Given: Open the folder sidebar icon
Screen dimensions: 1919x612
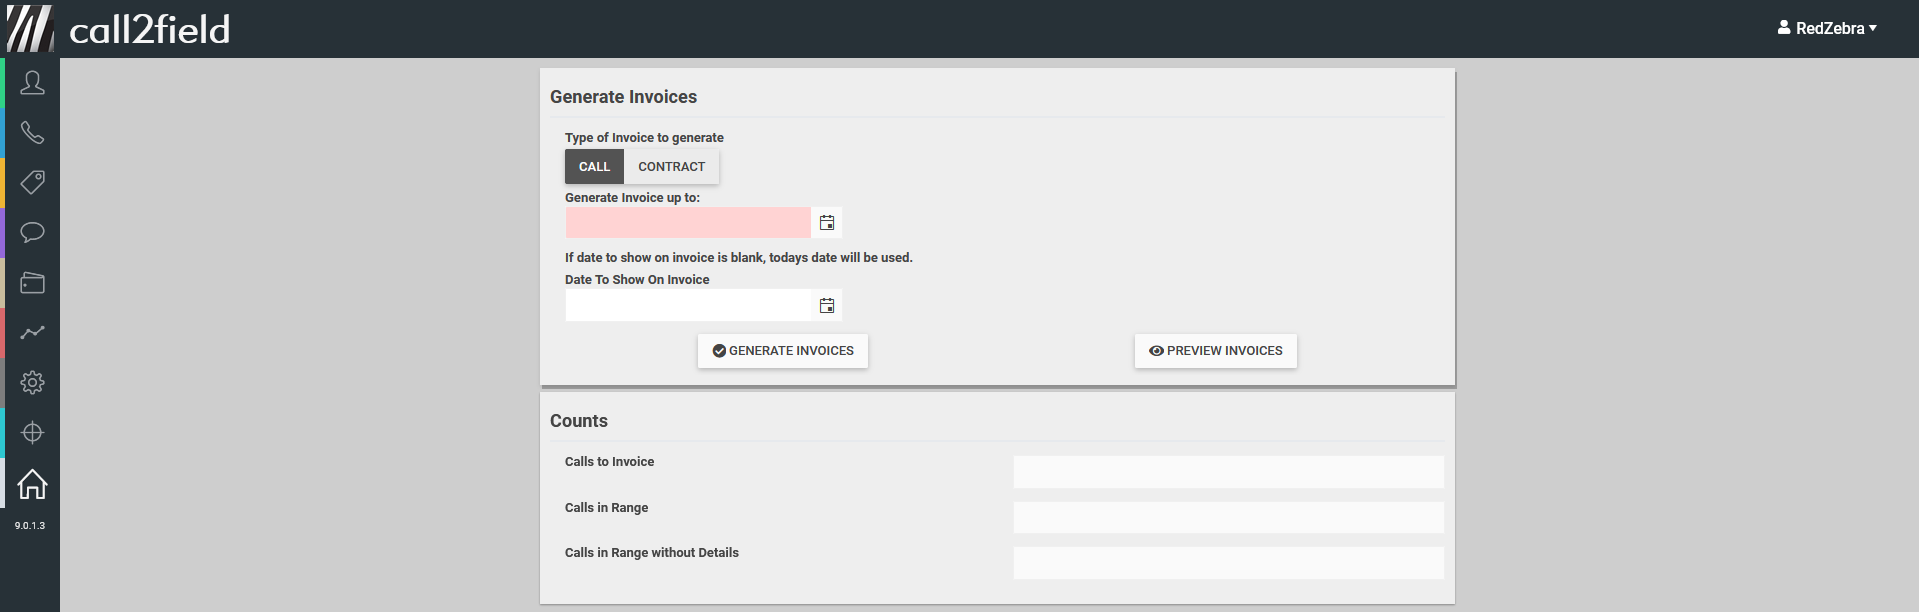Looking at the screenshot, I should tap(32, 283).
